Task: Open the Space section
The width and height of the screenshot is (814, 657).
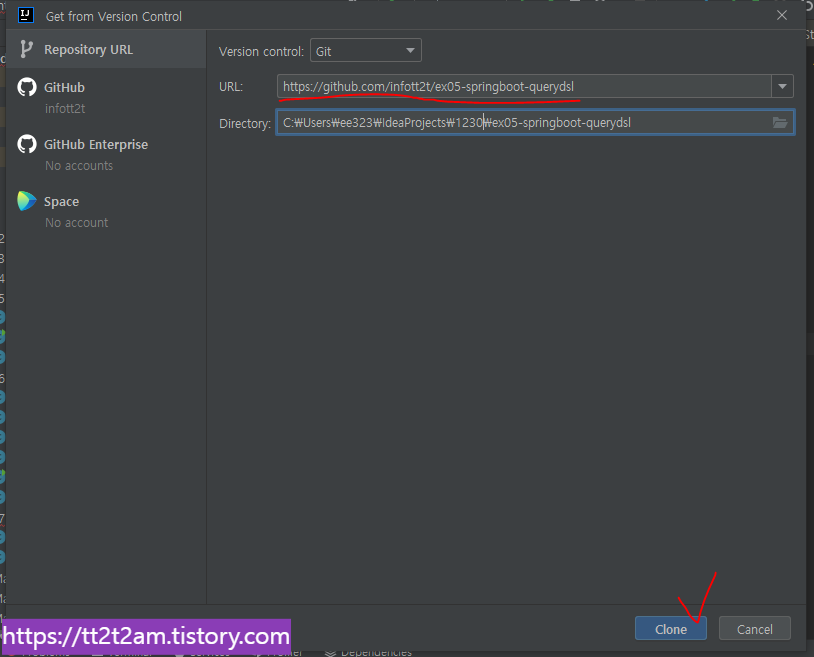Action: (x=106, y=211)
